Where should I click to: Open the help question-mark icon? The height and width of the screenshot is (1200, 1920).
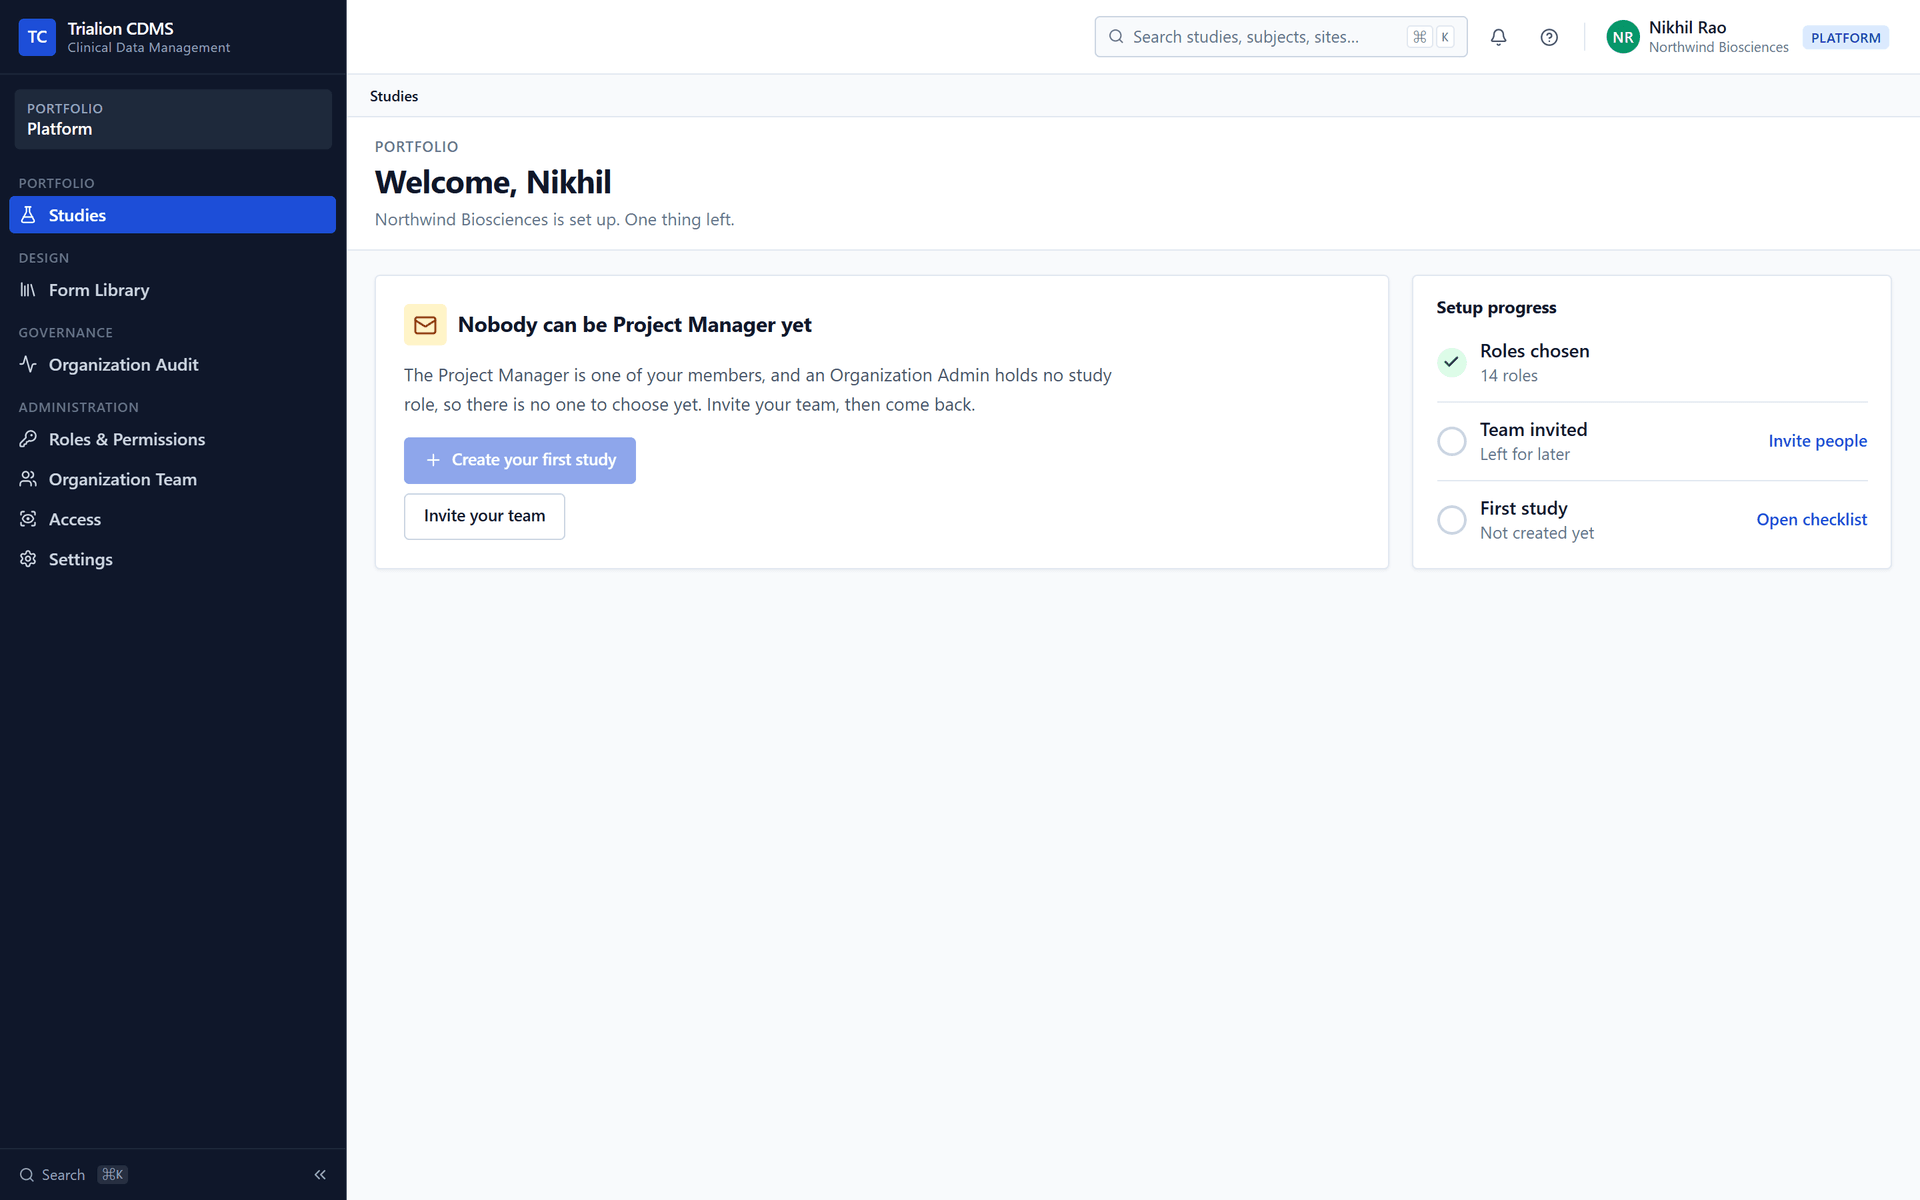point(1549,37)
